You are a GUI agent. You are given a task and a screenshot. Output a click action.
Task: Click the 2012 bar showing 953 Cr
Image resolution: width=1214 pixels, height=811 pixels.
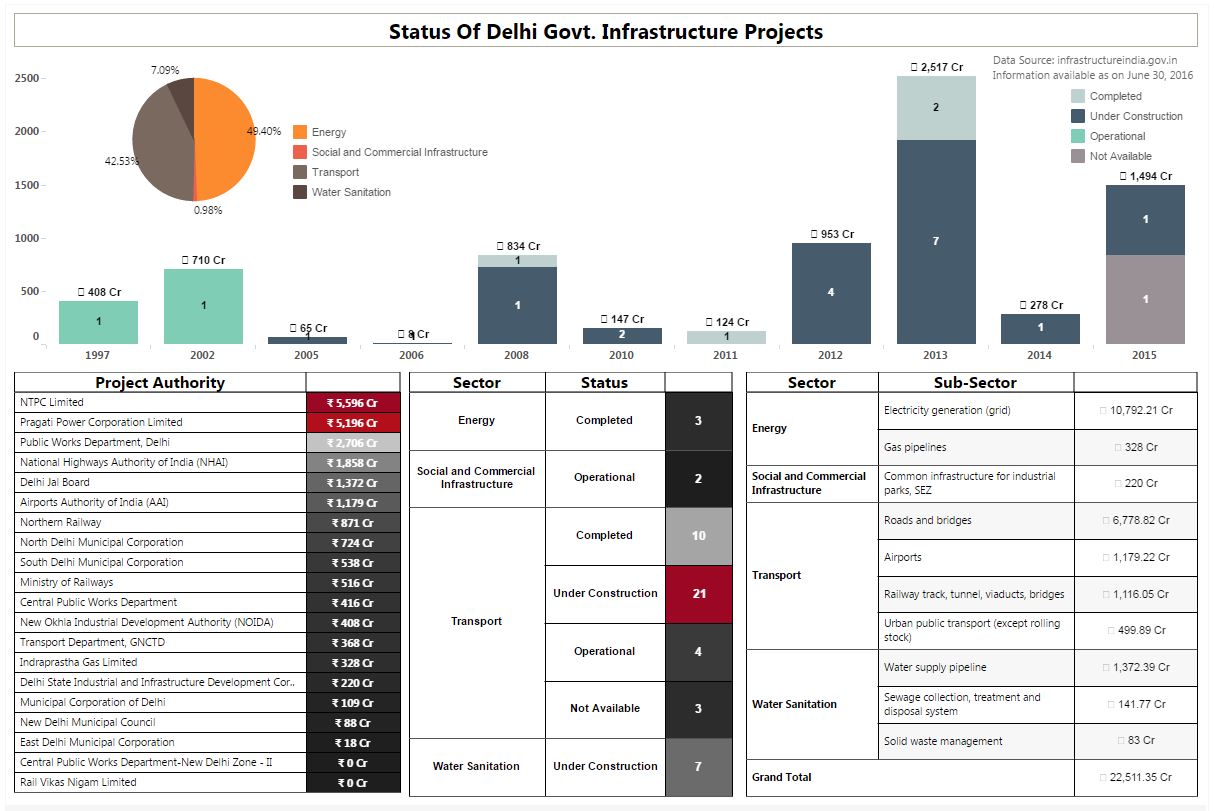831,293
